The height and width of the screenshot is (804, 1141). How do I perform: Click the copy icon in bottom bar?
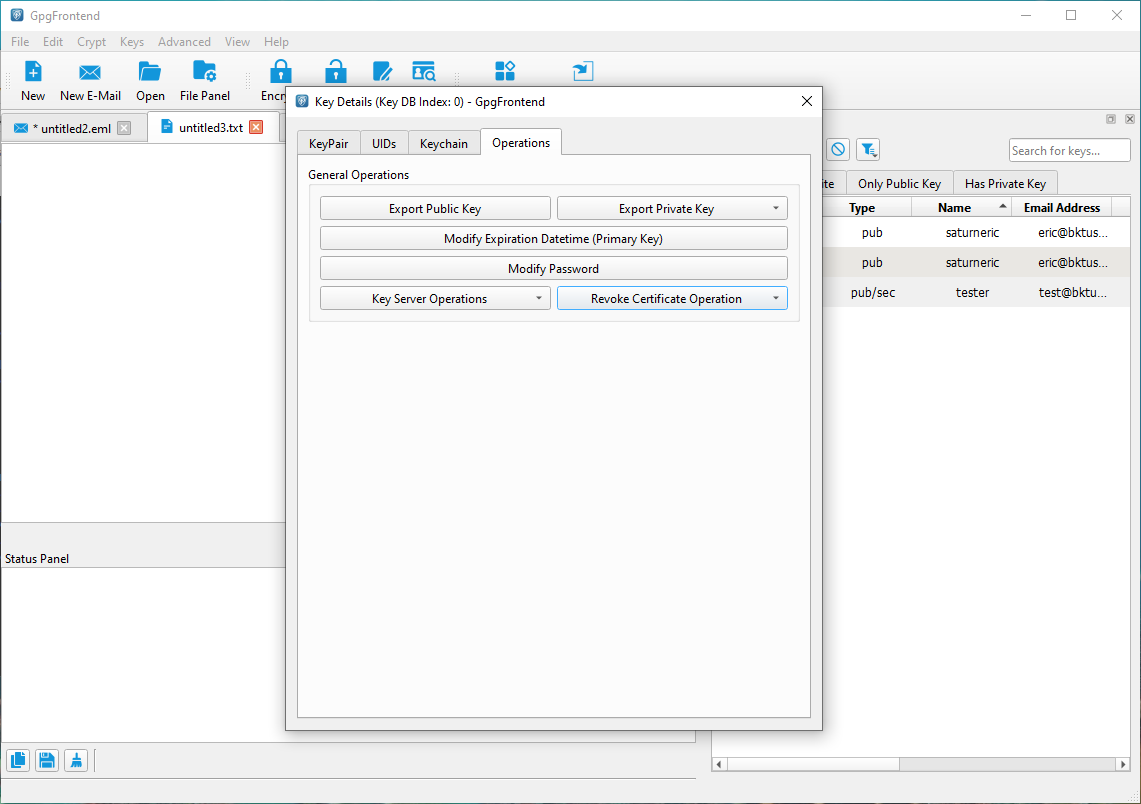click(x=18, y=760)
